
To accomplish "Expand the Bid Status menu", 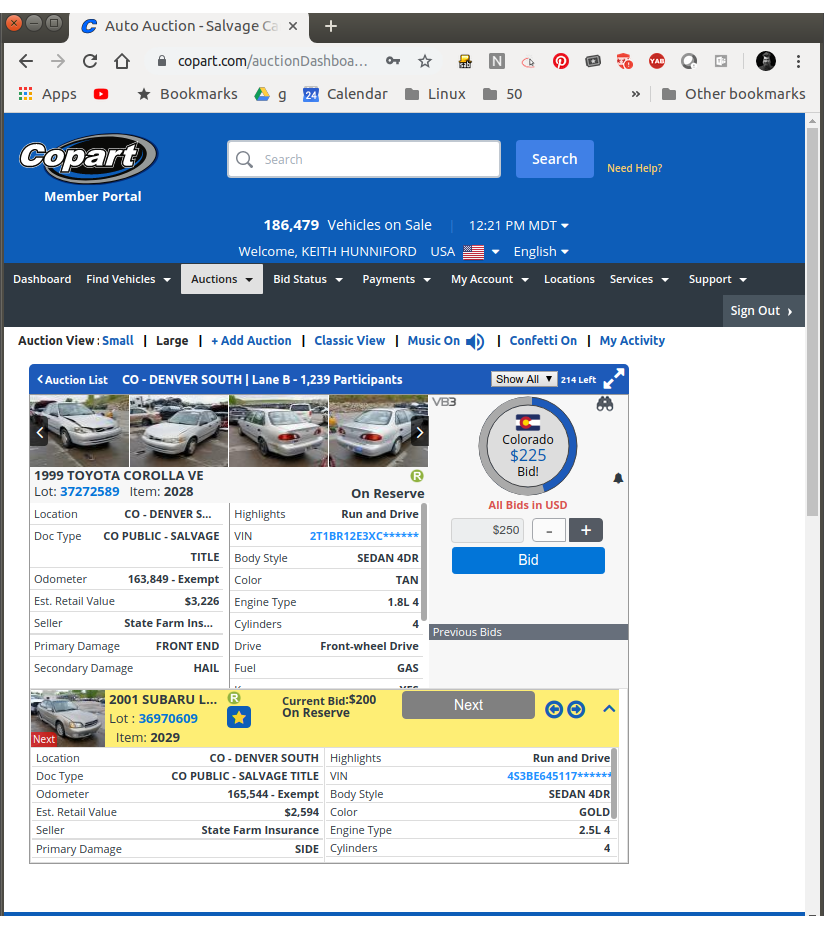I will pyautogui.click(x=307, y=279).
